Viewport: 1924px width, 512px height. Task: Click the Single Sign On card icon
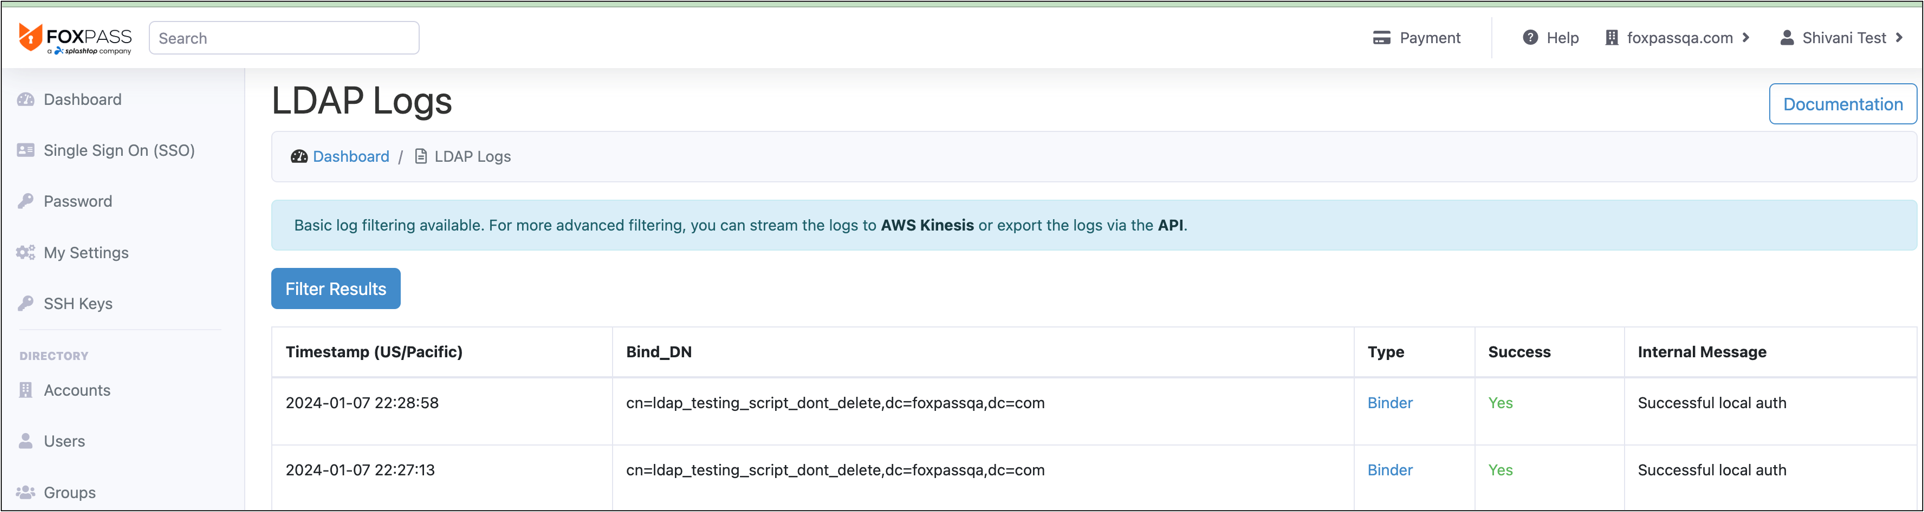point(26,150)
